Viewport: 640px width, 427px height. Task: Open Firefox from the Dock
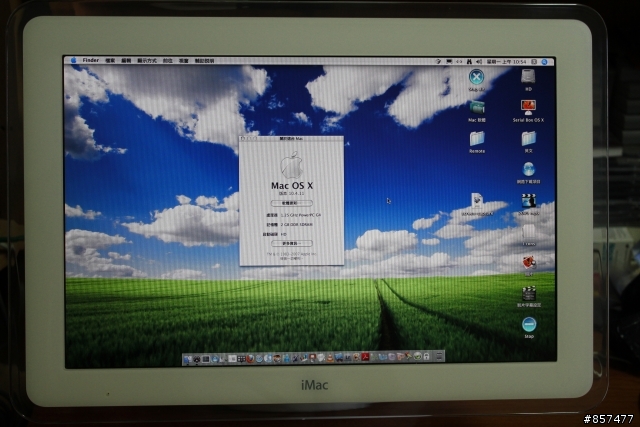(x=250, y=359)
